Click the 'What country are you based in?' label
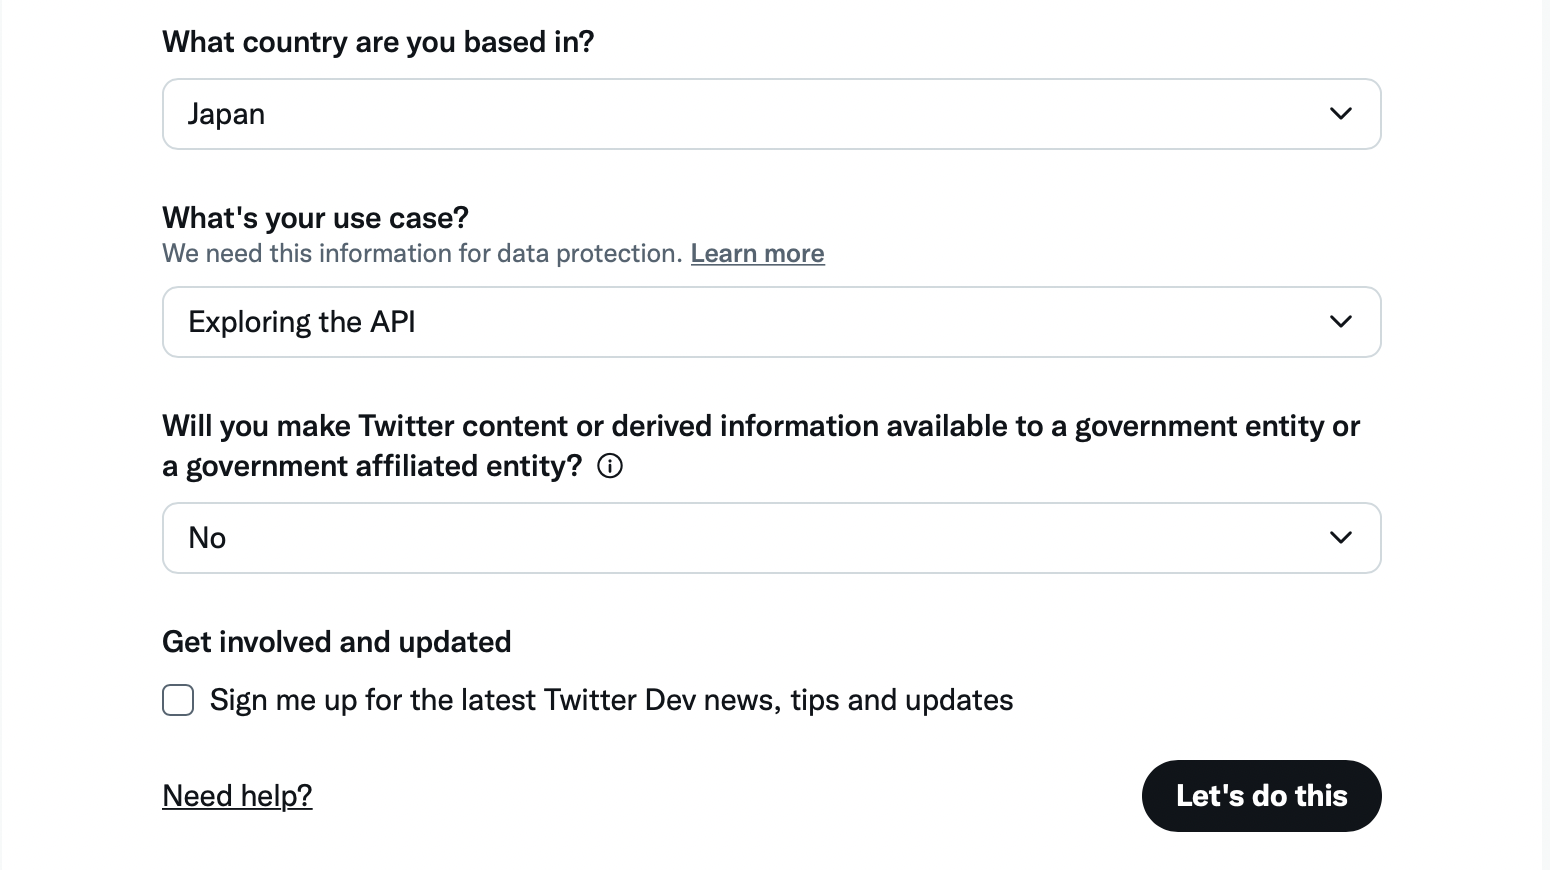Image resolution: width=1550 pixels, height=870 pixels. pos(378,42)
